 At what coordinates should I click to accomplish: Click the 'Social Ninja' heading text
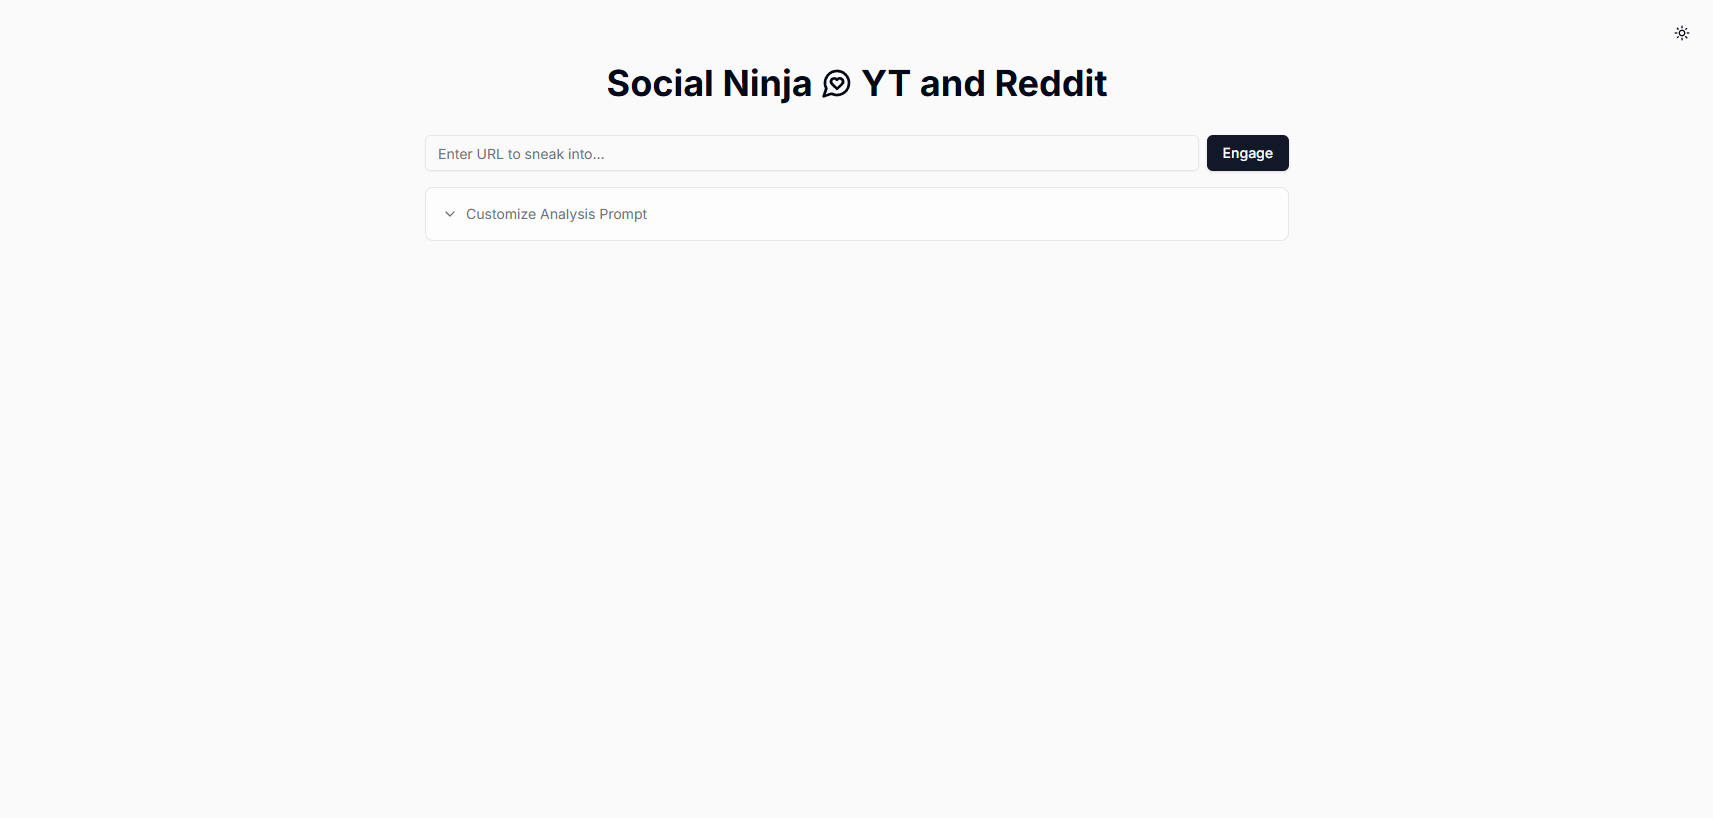(709, 84)
